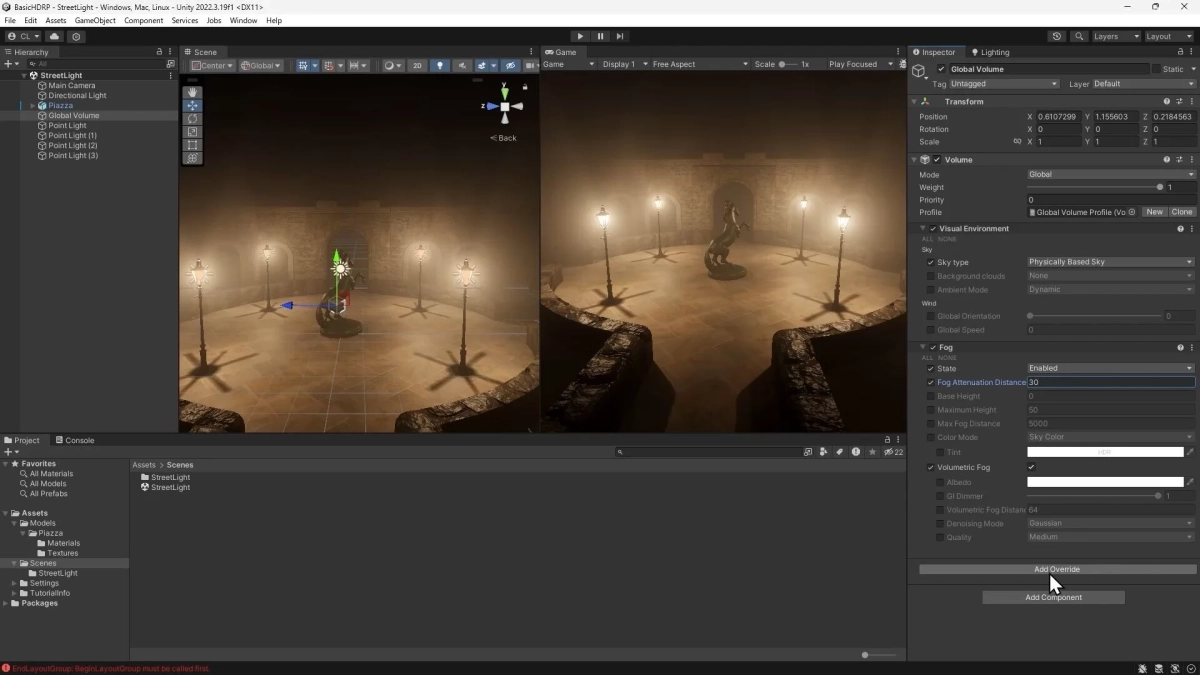Image resolution: width=1200 pixels, height=675 pixels.
Task: Open the Component menu
Action: [143, 20]
